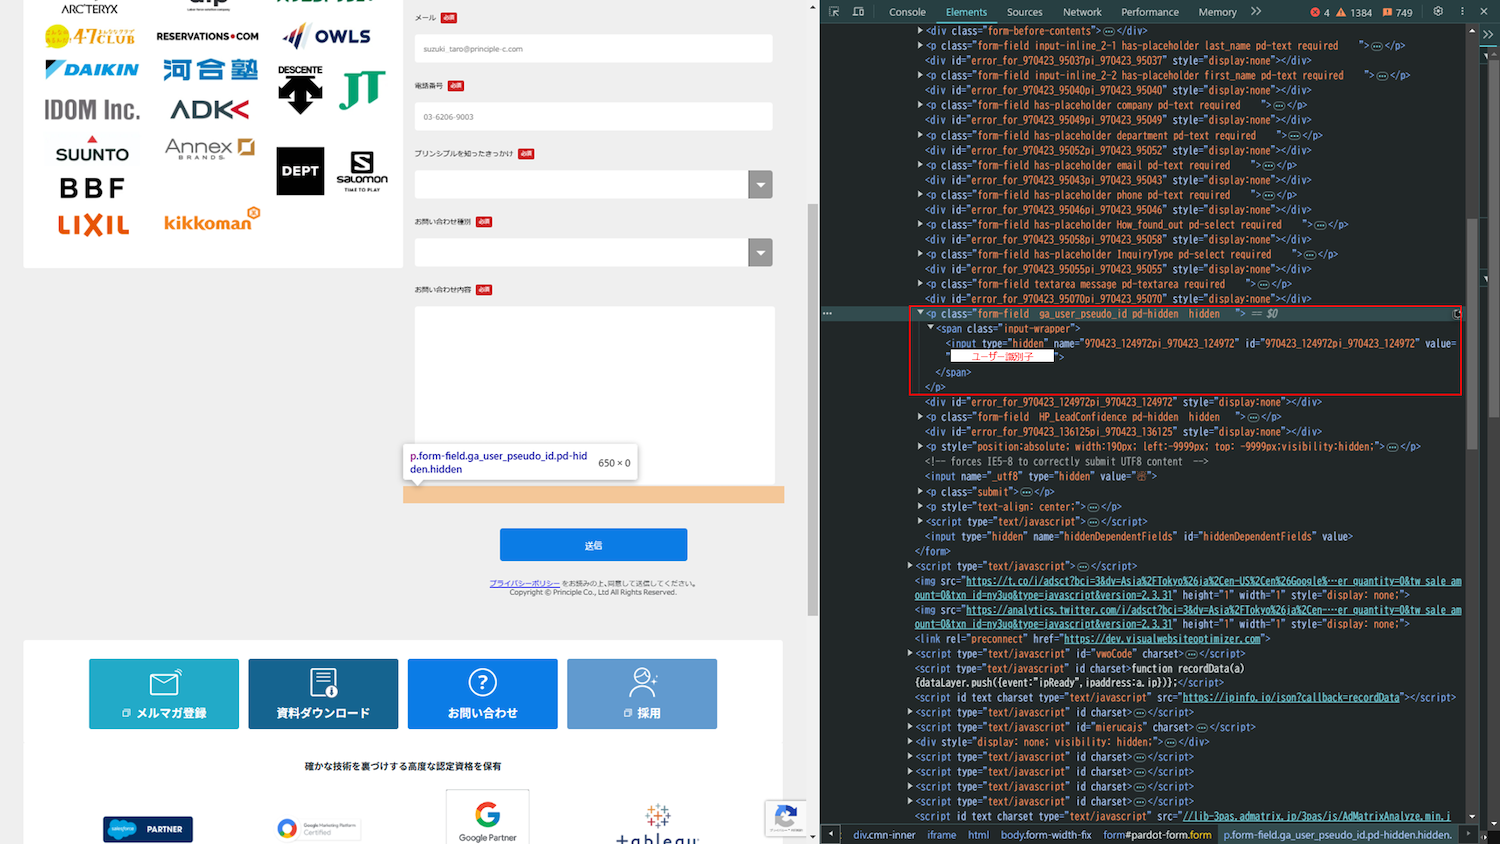Click the Google Partner badge

(487, 817)
